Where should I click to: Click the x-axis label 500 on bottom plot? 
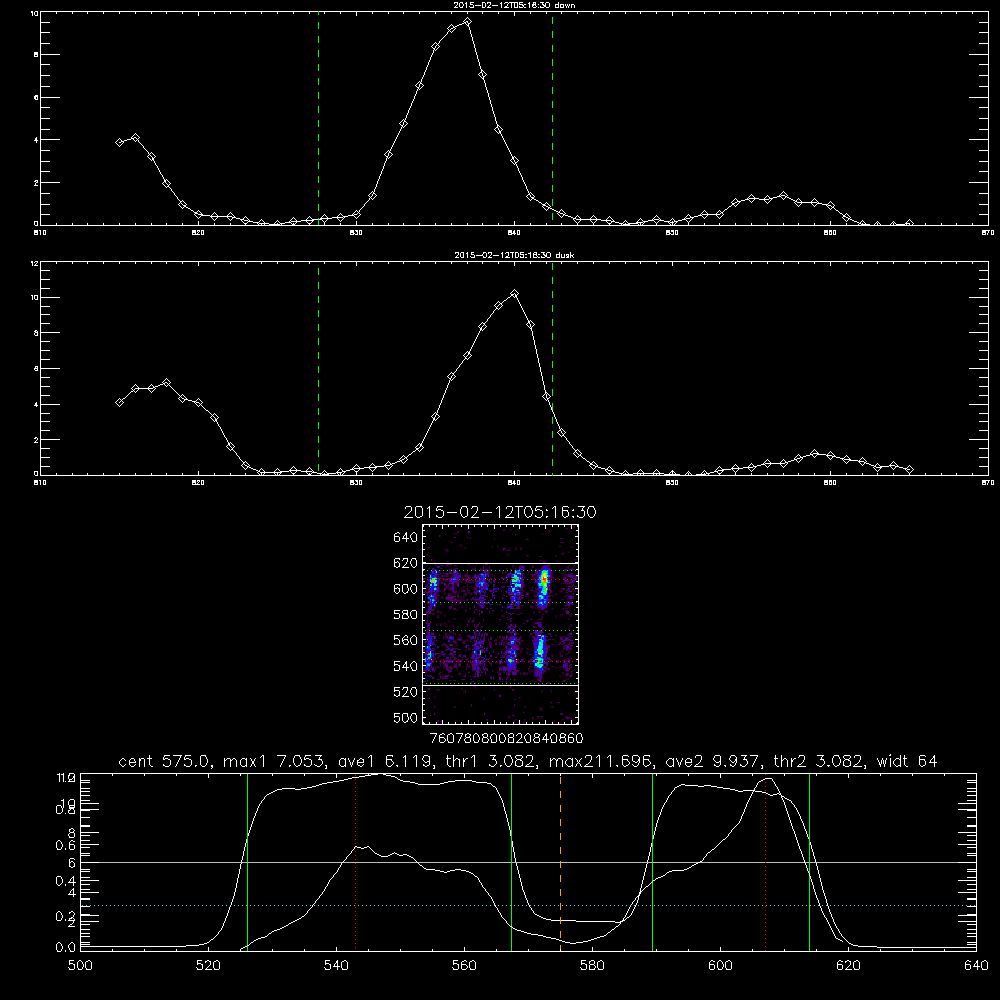click(x=80, y=966)
